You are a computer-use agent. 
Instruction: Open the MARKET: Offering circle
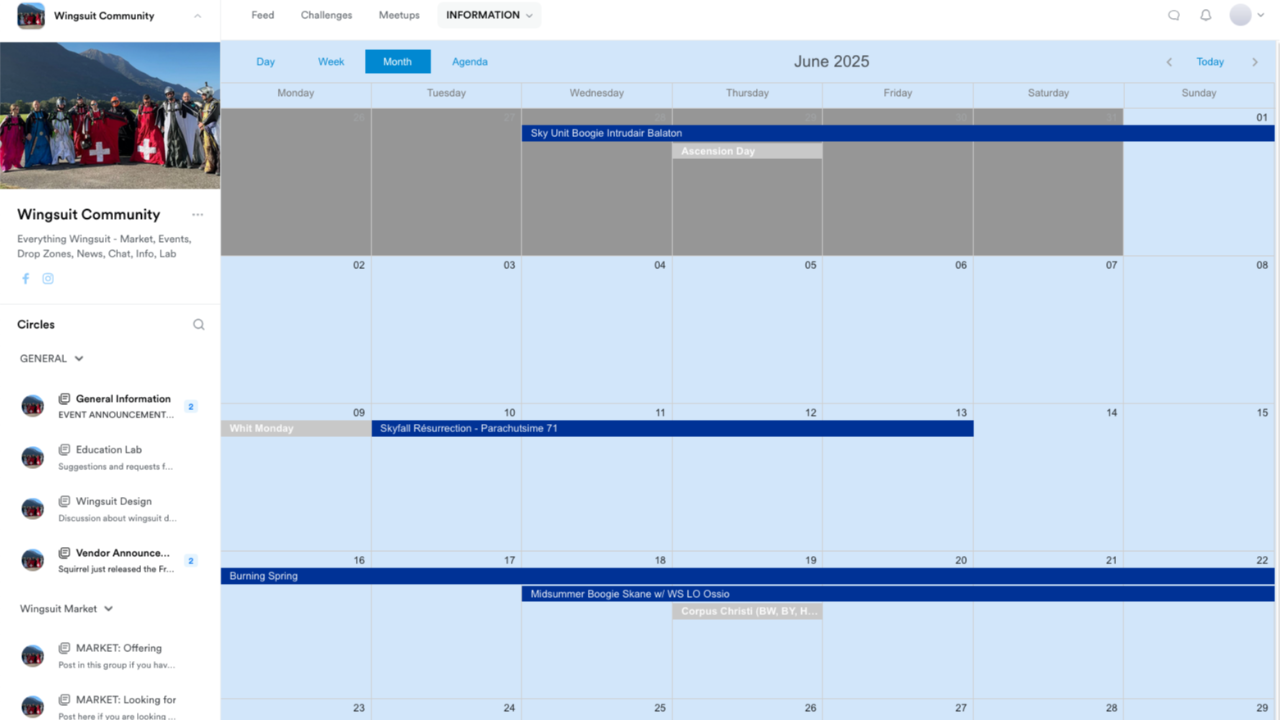[x=110, y=655]
